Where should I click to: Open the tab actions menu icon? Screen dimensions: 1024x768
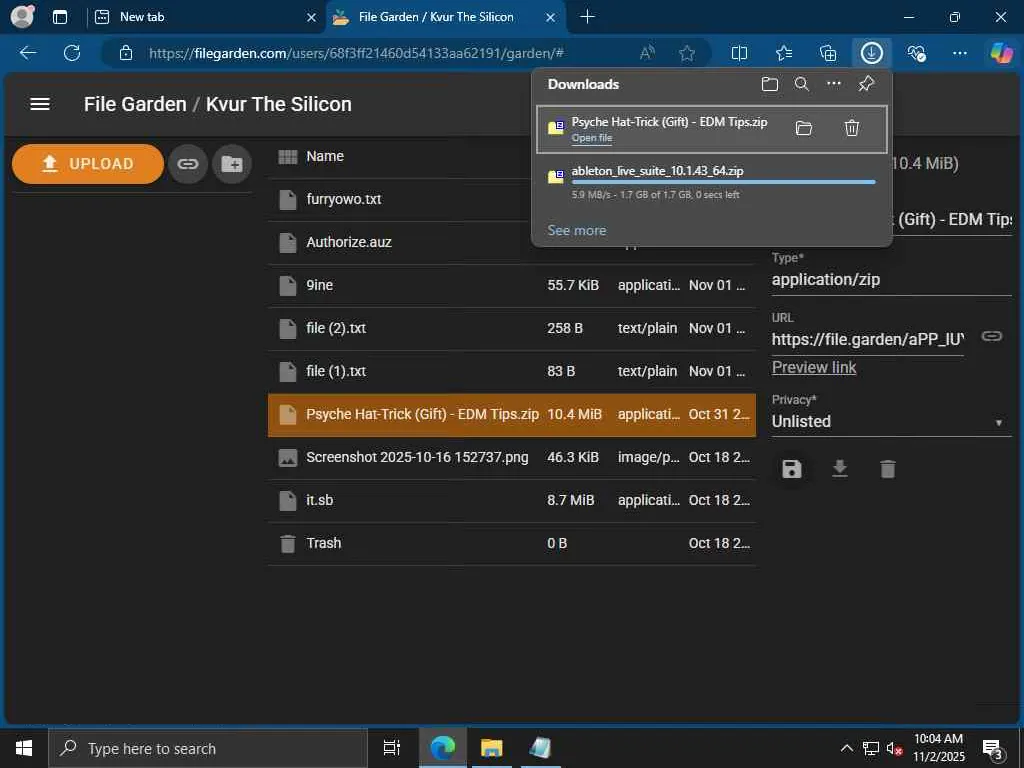coord(60,17)
